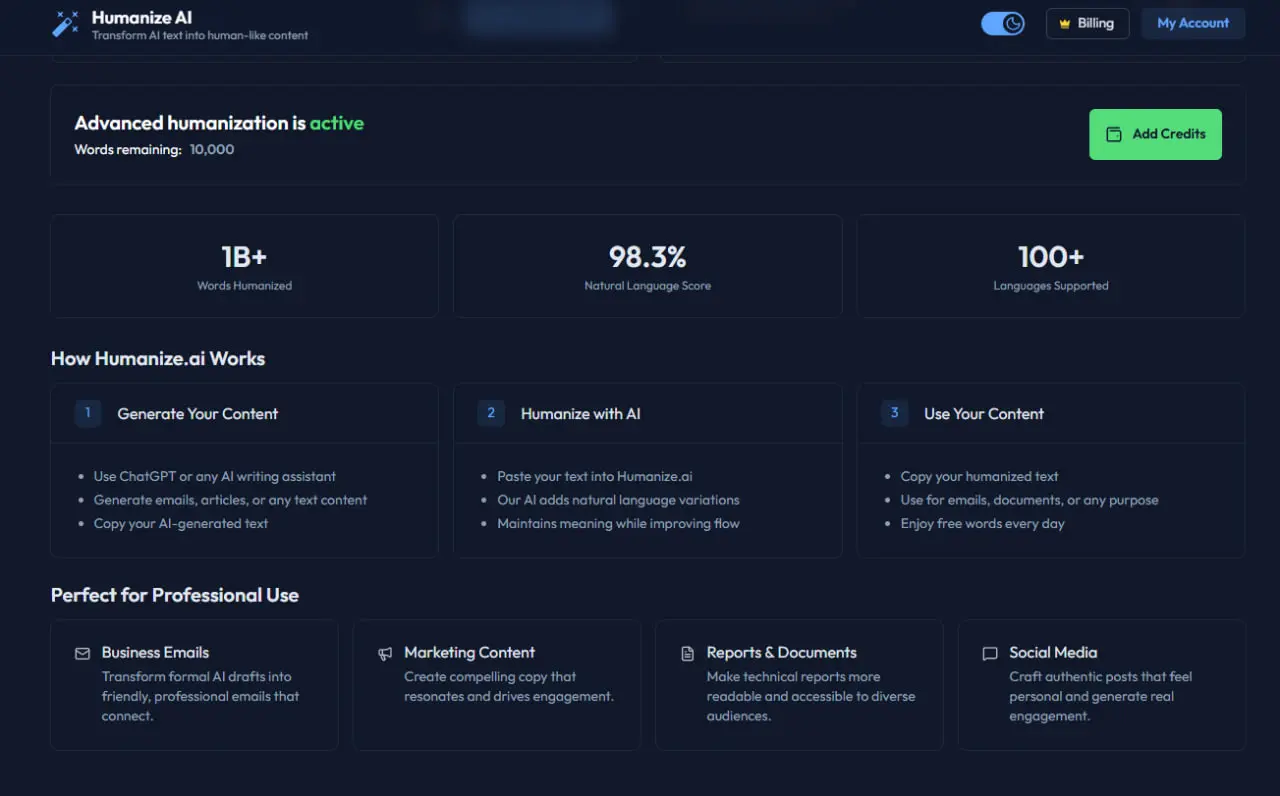Click the wallet icon in Add Credits
The height and width of the screenshot is (796, 1280).
pyautogui.click(x=1113, y=134)
